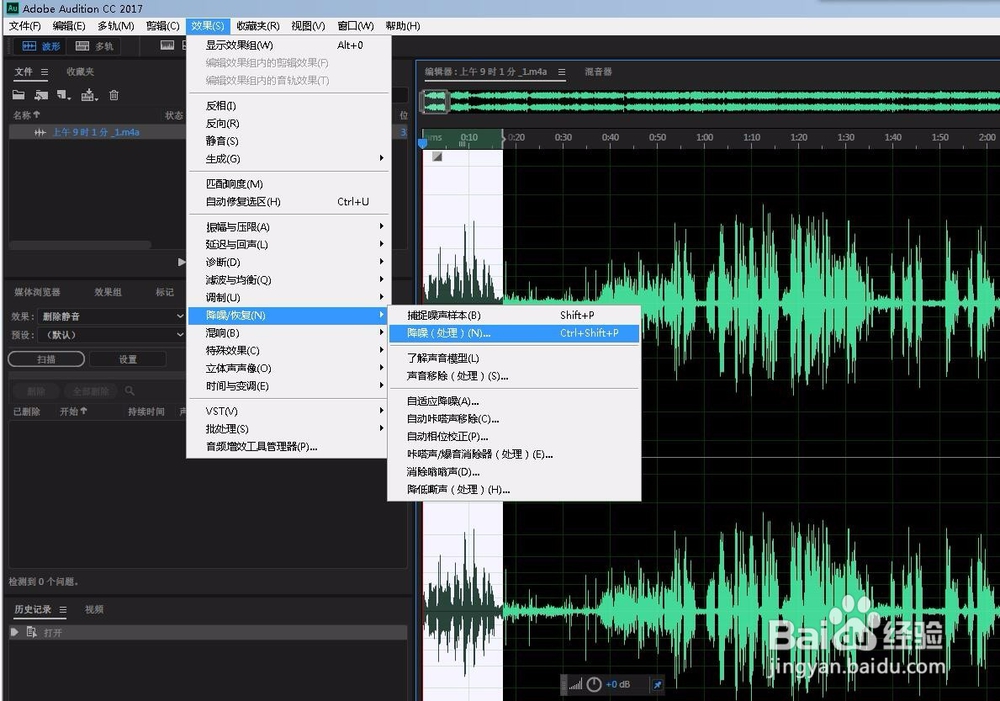This screenshot has width=1000, height=701.
Task: Select 自适应降噪(A)... entry
Action: pyautogui.click(x=514, y=401)
